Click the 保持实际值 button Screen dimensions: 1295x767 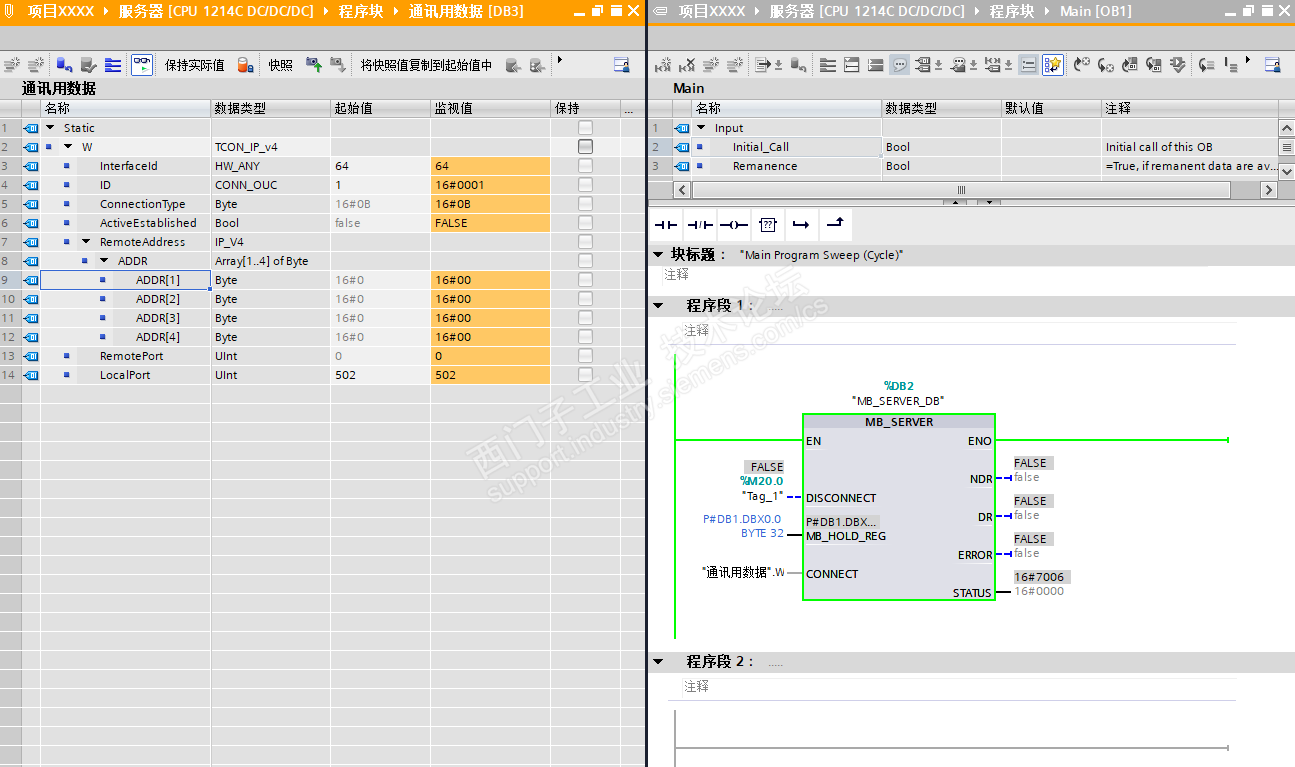point(194,65)
